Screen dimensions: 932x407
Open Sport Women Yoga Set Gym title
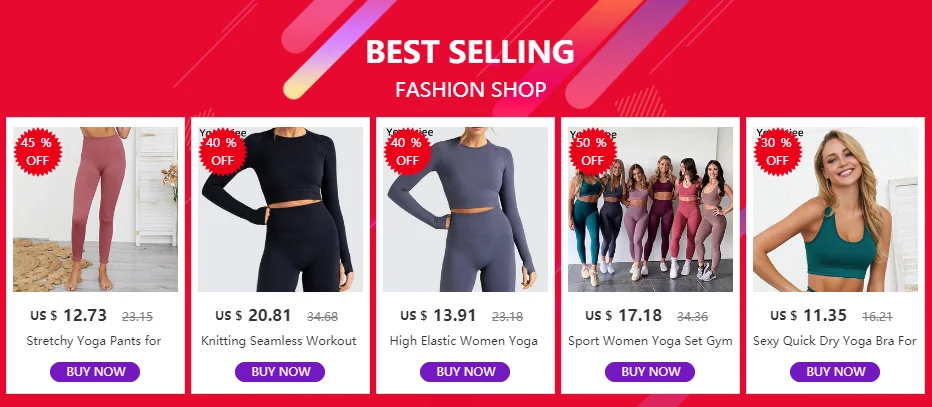point(650,341)
